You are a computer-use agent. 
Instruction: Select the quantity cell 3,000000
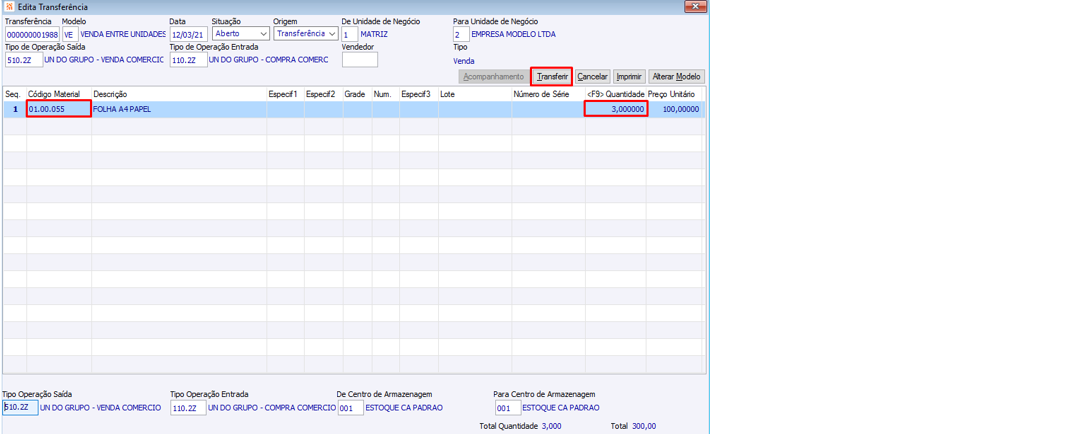616,109
